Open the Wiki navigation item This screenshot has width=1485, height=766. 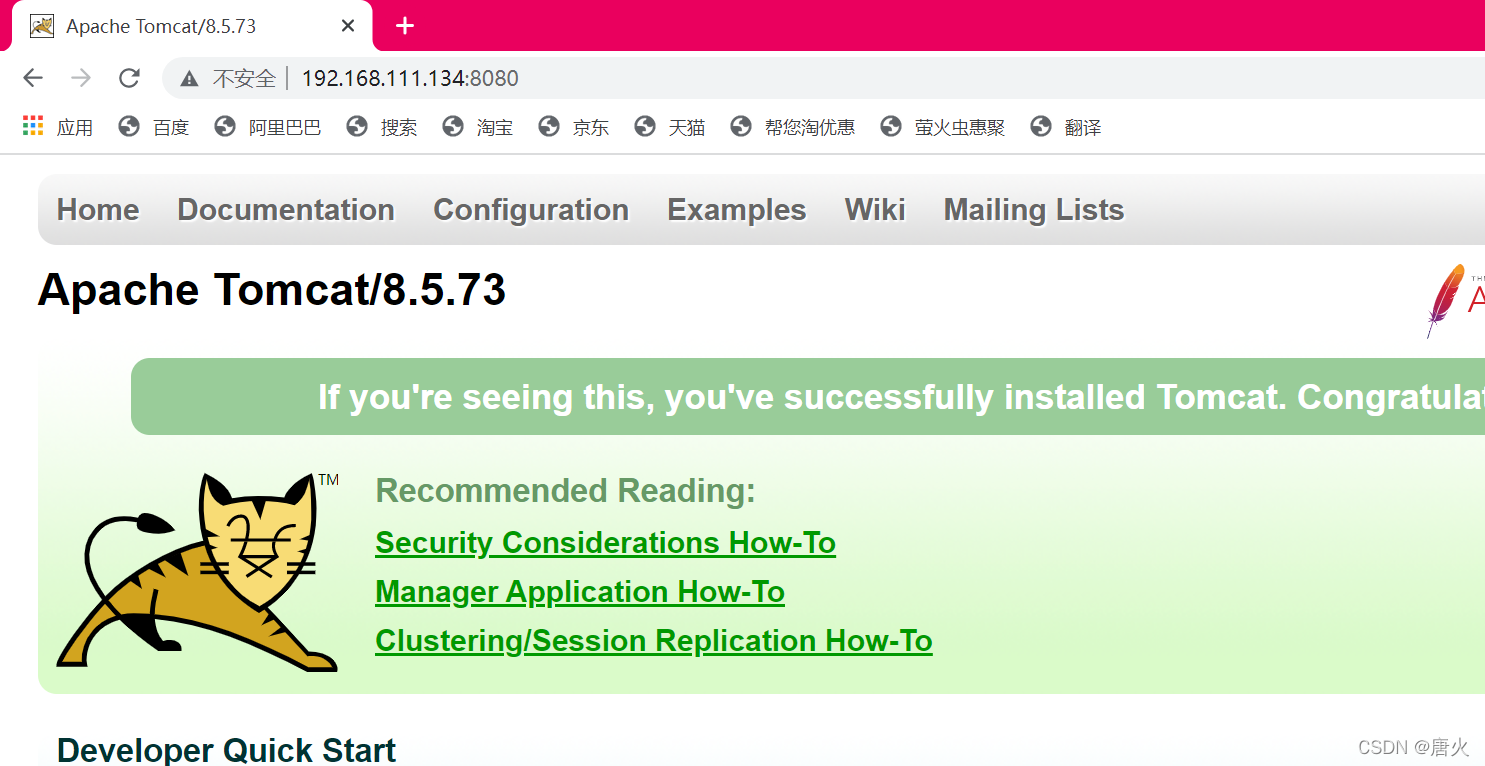[x=875, y=210]
